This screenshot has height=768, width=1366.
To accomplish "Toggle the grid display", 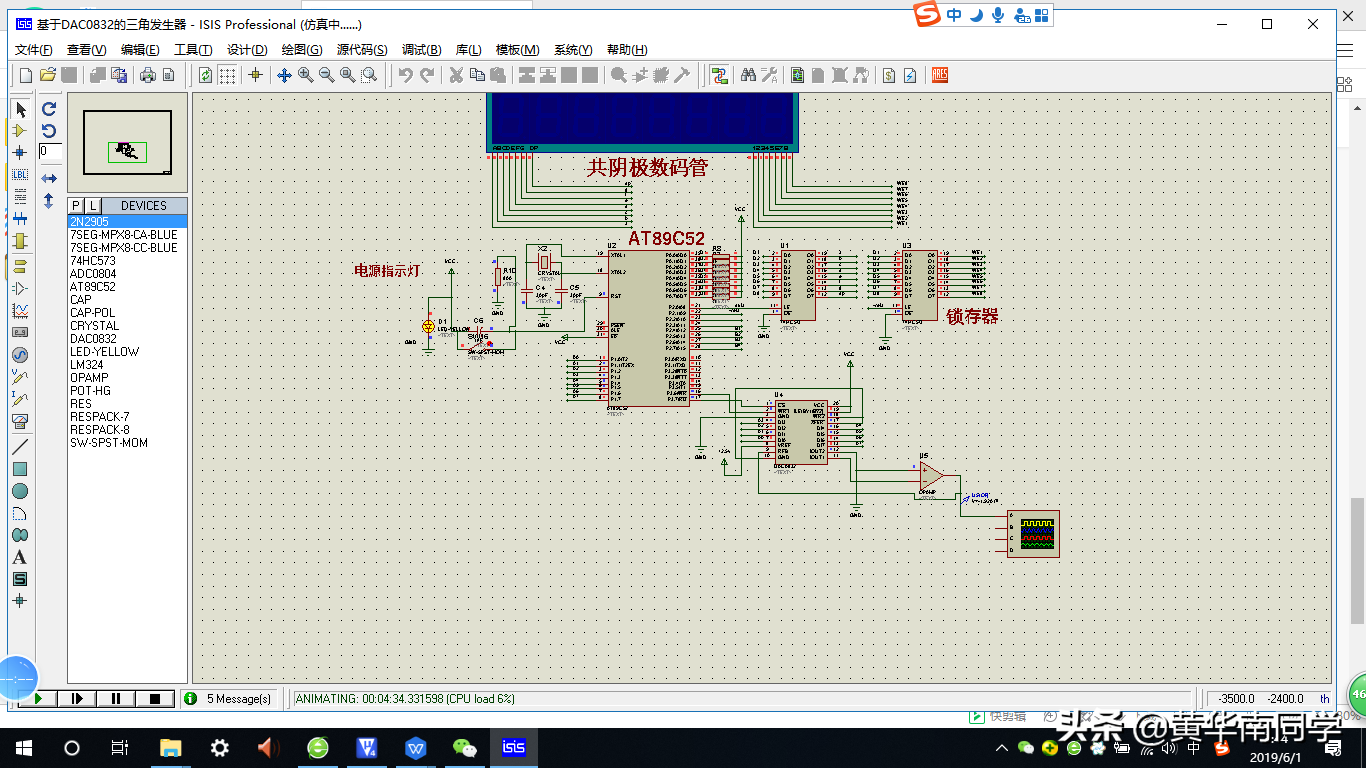I will pos(228,75).
